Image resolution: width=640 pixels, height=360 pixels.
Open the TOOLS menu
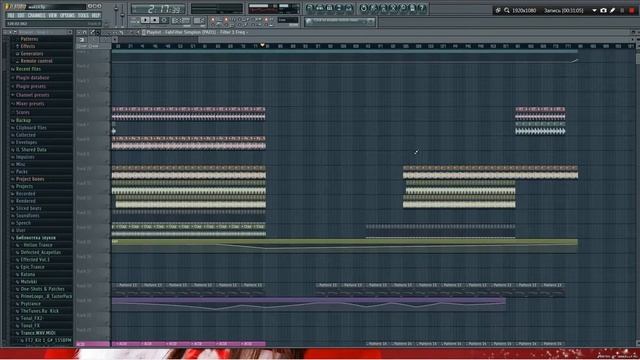[x=83, y=16]
